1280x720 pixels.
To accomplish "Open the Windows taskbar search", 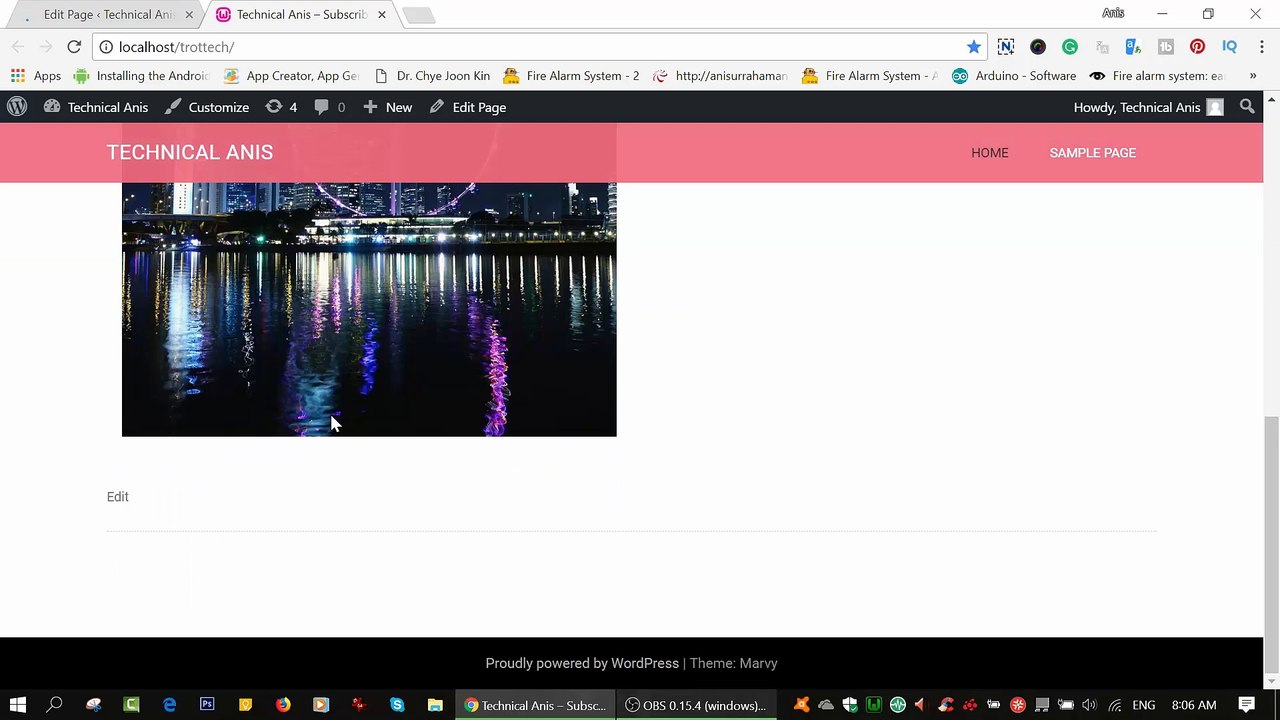I will pos(55,705).
